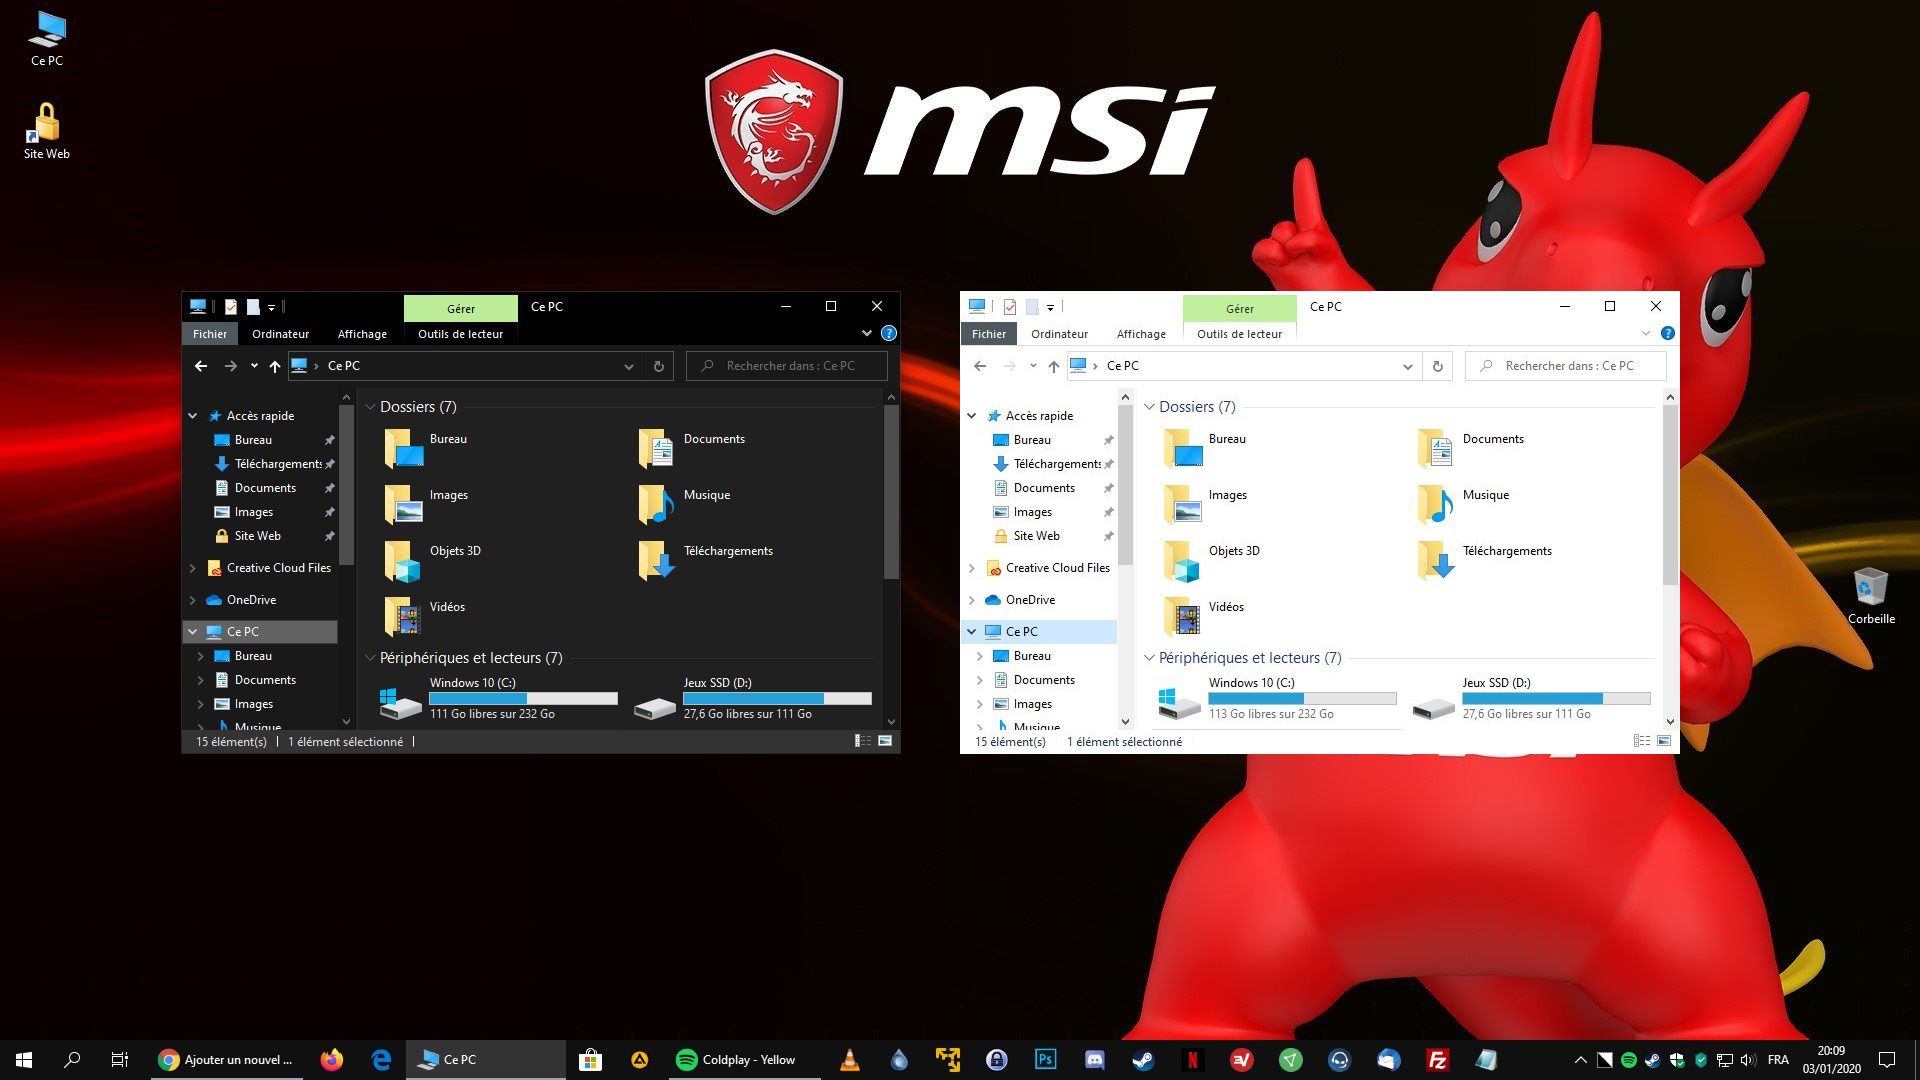Collapse Ce PC node in light window tree

click(971, 632)
